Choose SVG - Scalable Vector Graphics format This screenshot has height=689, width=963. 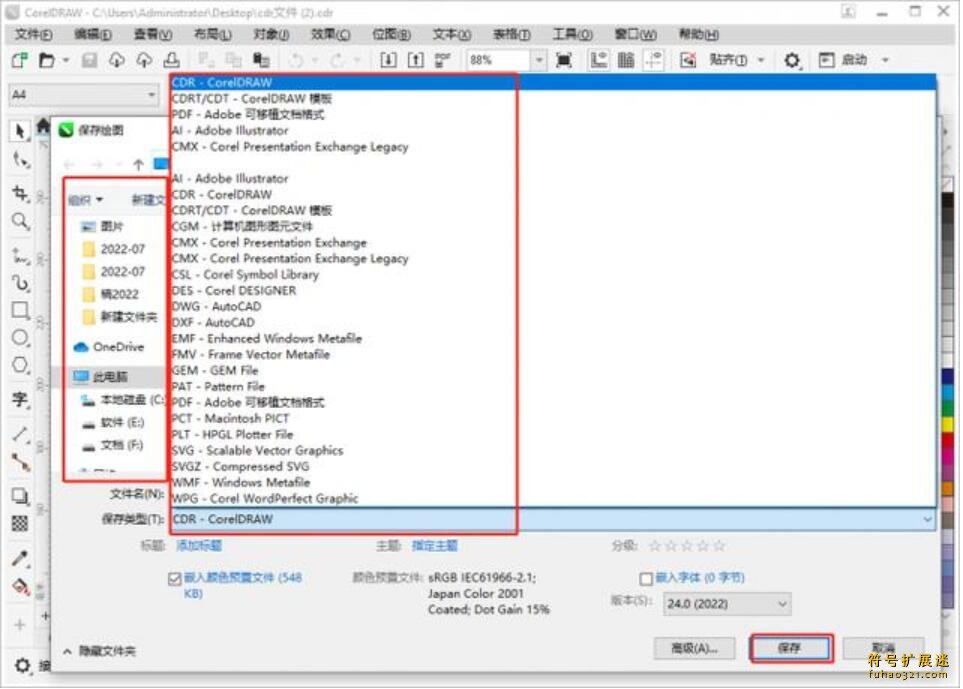tap(257, 450)
